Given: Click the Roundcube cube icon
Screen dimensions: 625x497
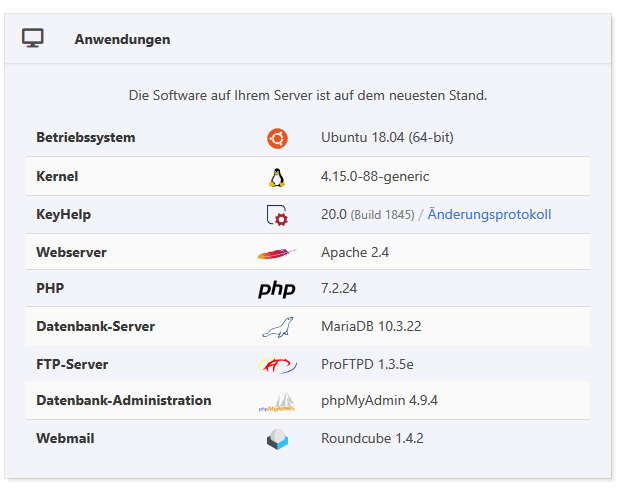Looking at the screenshot, I should [277, 439].
